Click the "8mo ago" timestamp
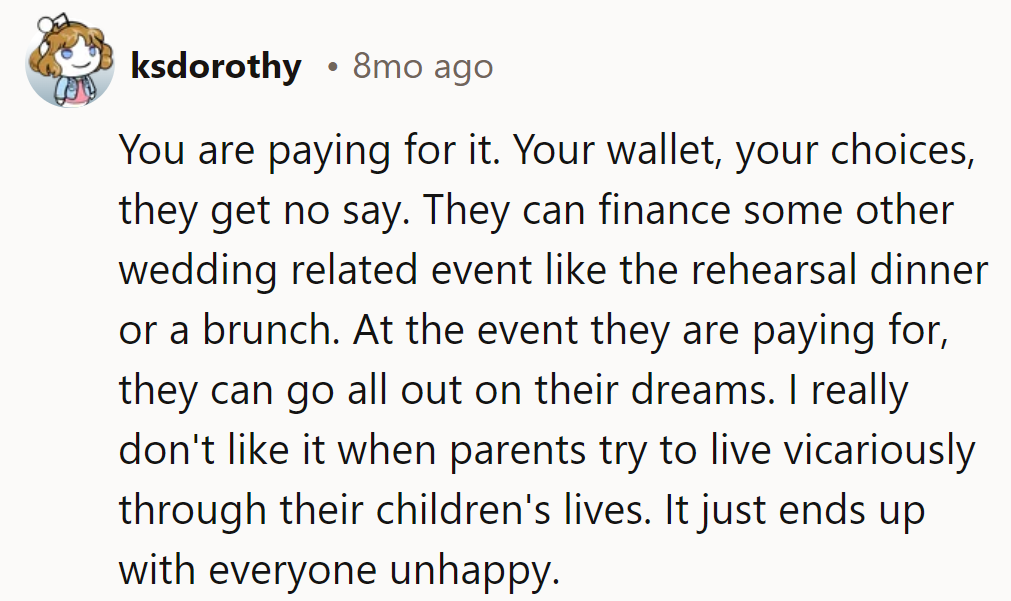Screen dimensions: 1011x601 423,67
